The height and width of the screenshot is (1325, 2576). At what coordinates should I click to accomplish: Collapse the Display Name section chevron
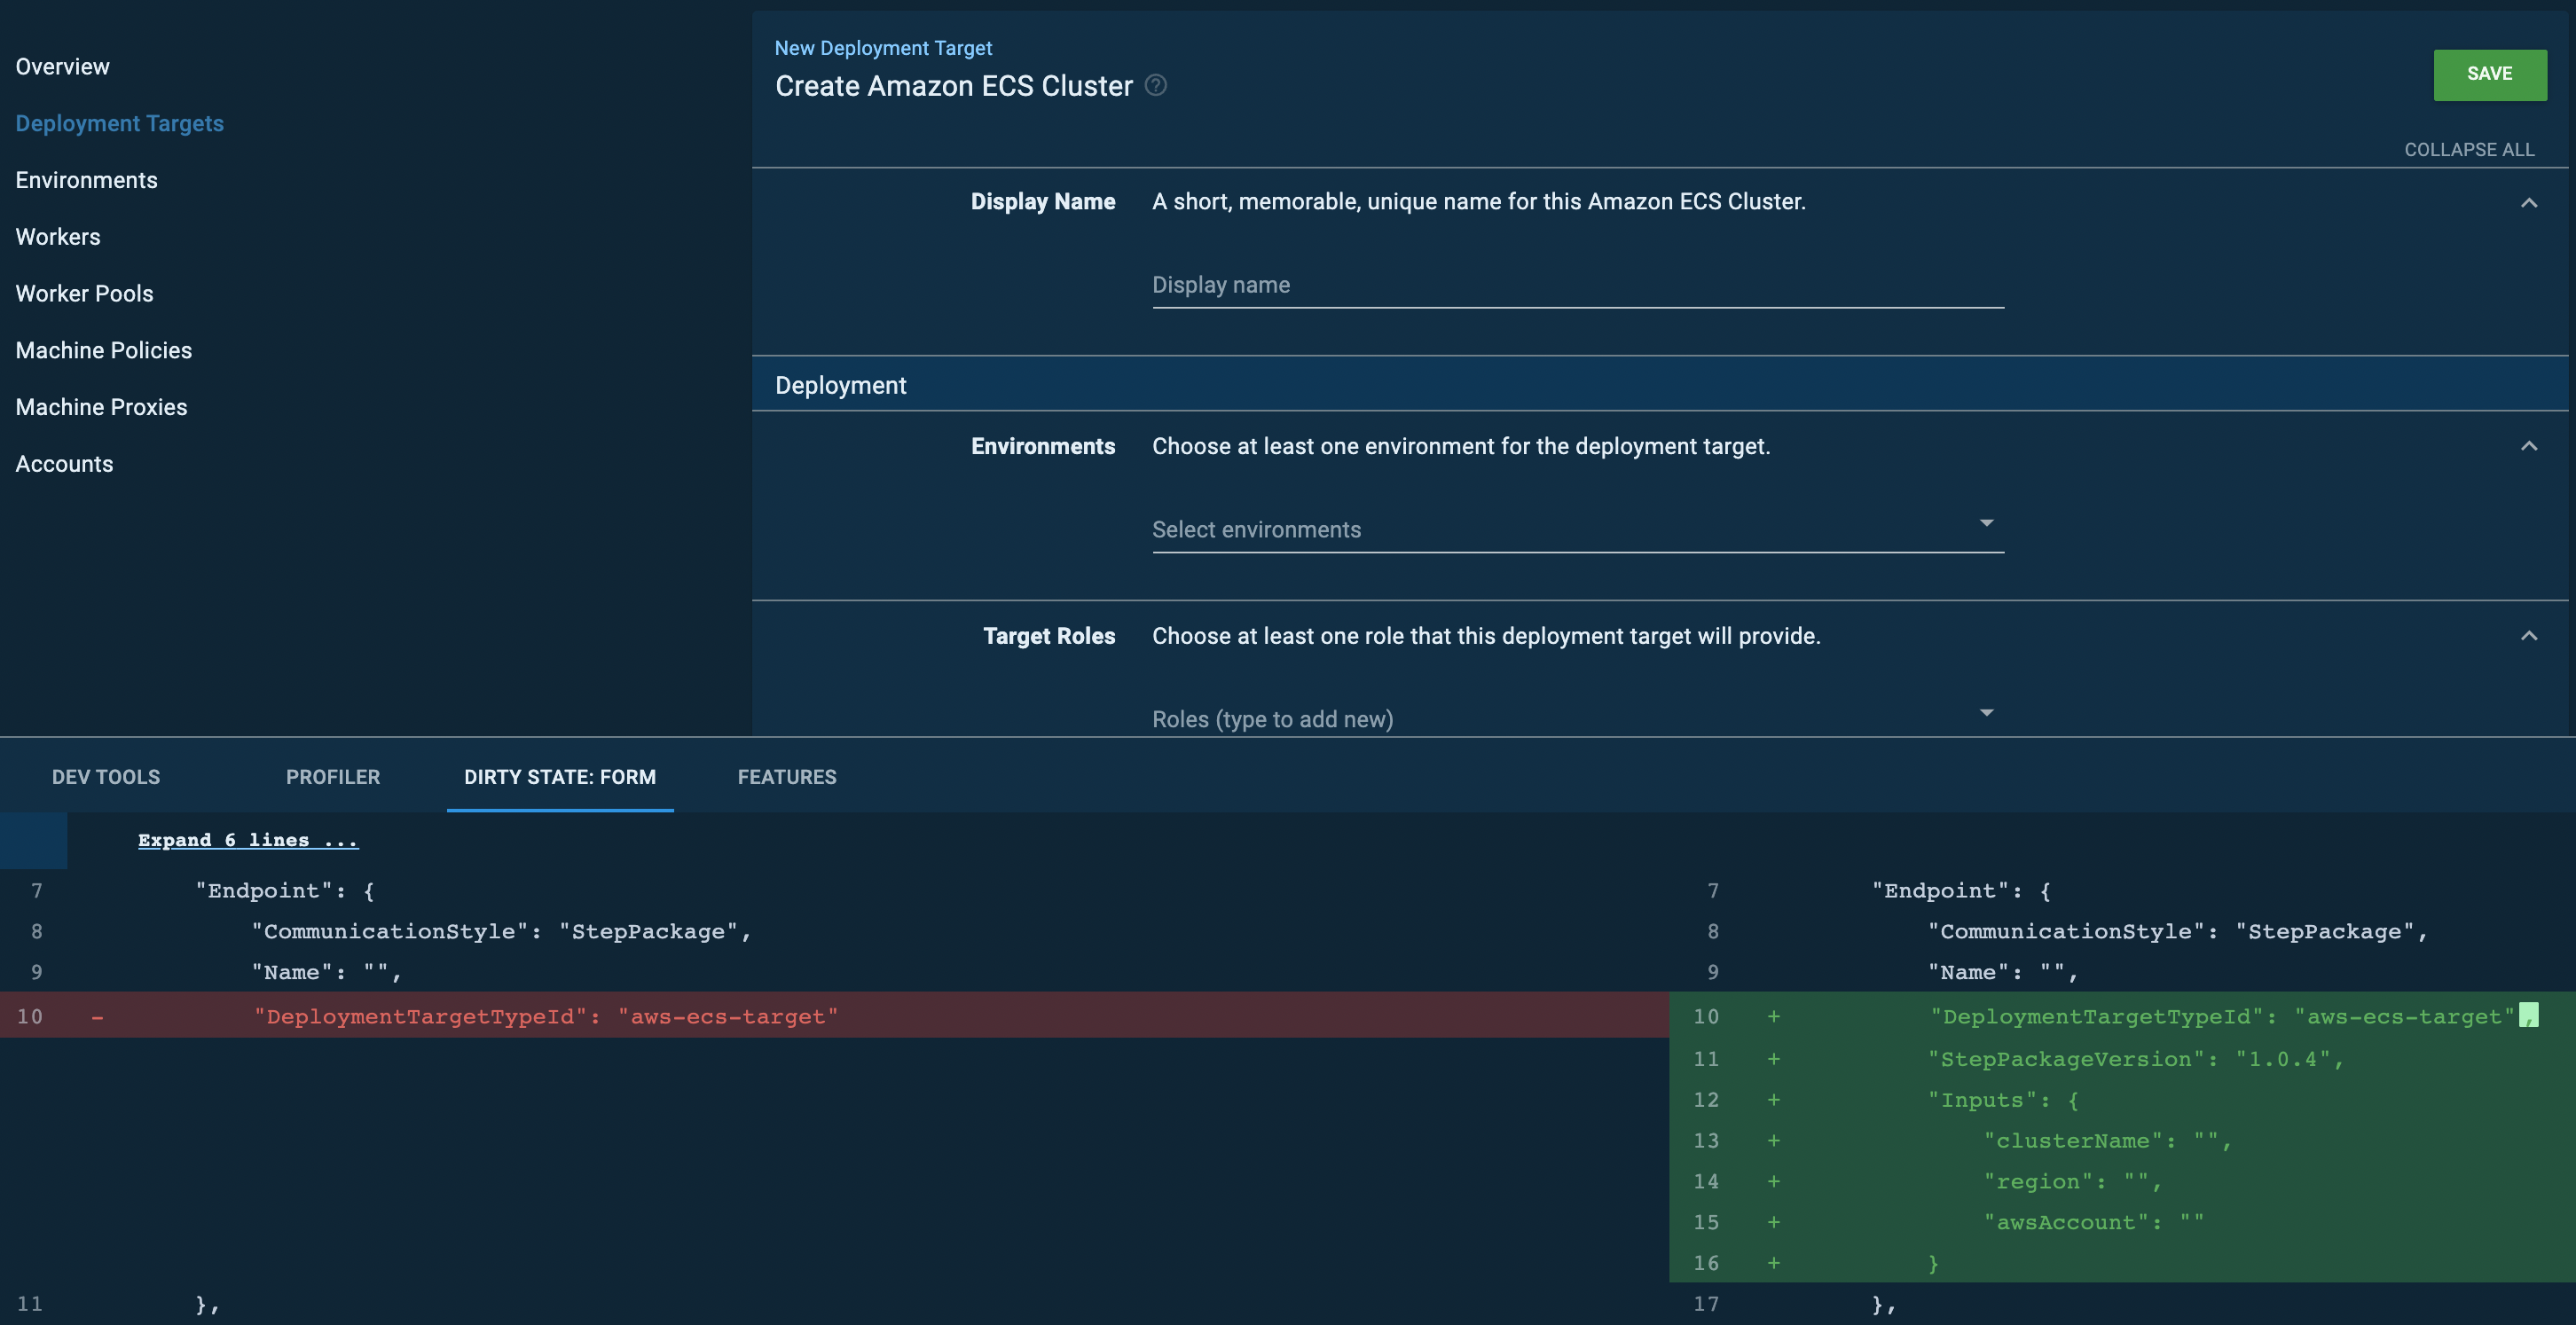(x=2528, y=202)
